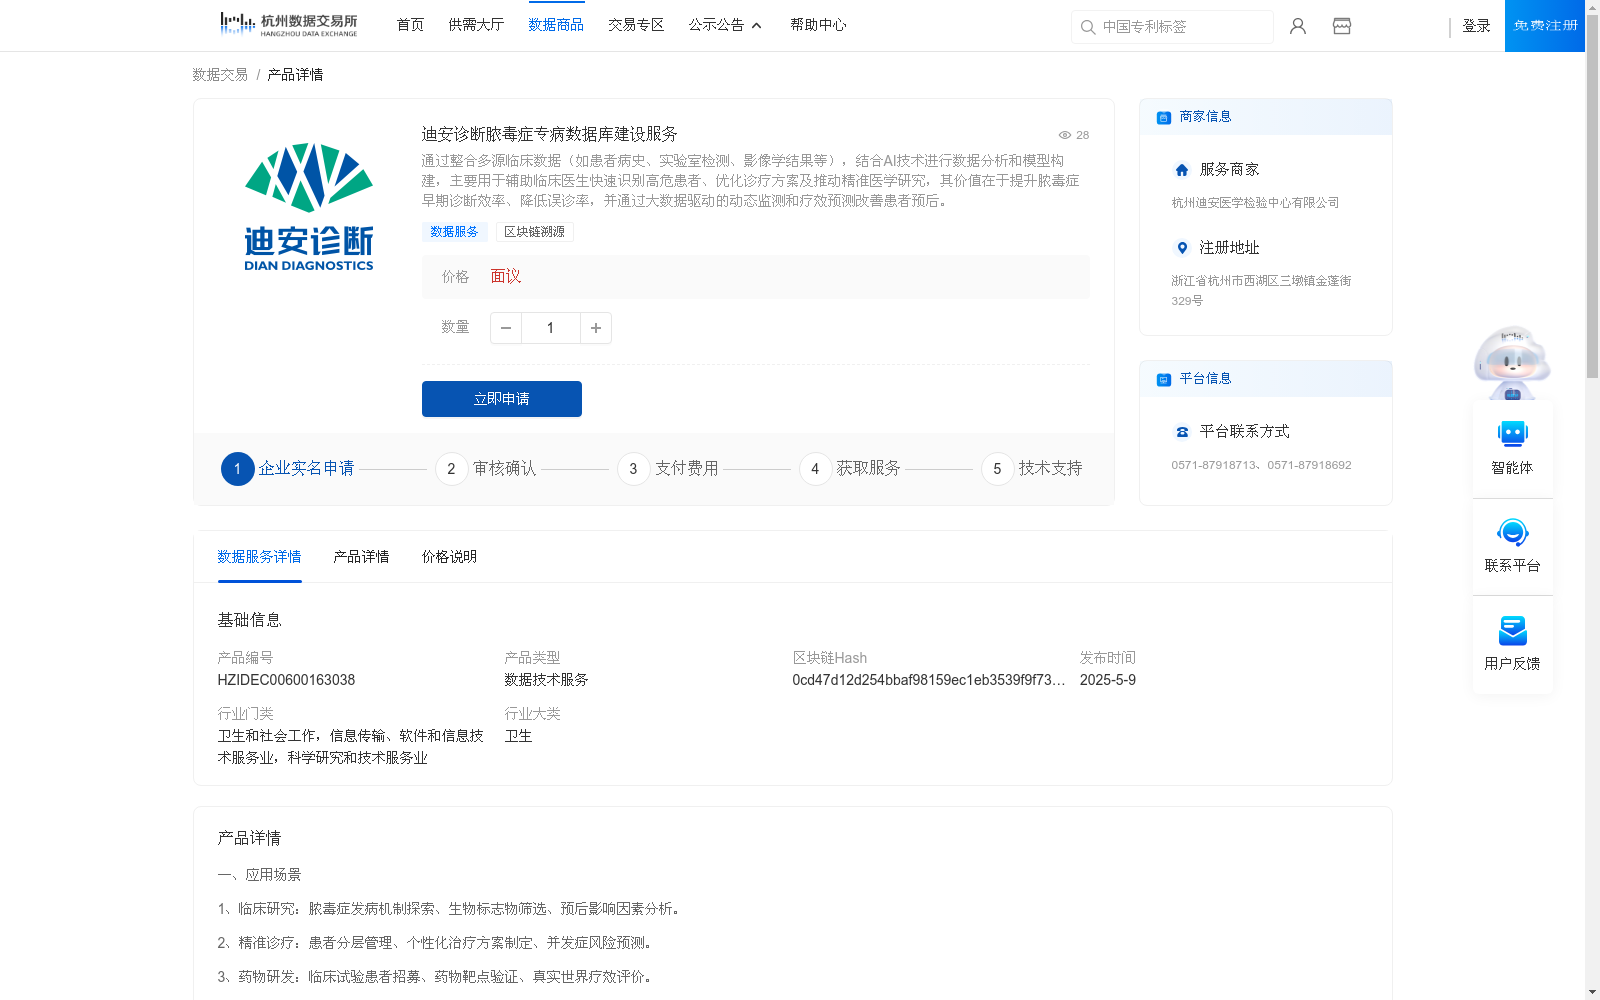Click the Hangzhou Data Exchange logo
Viewport: 1600px width, 1000px height.
click(289, 24)
